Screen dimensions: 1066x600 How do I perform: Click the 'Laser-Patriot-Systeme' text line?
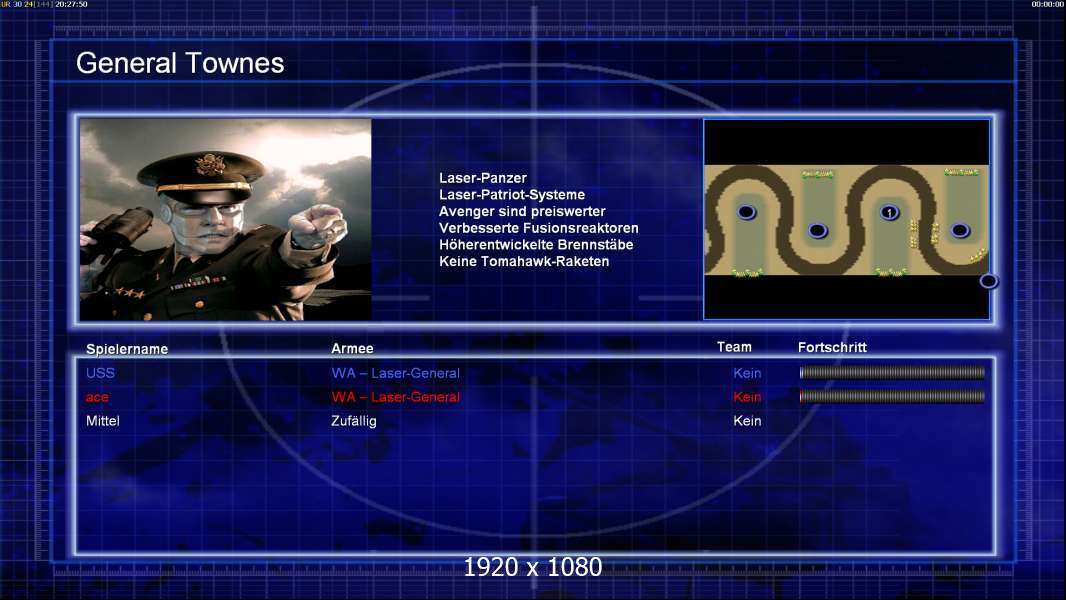tap(512, 195)
